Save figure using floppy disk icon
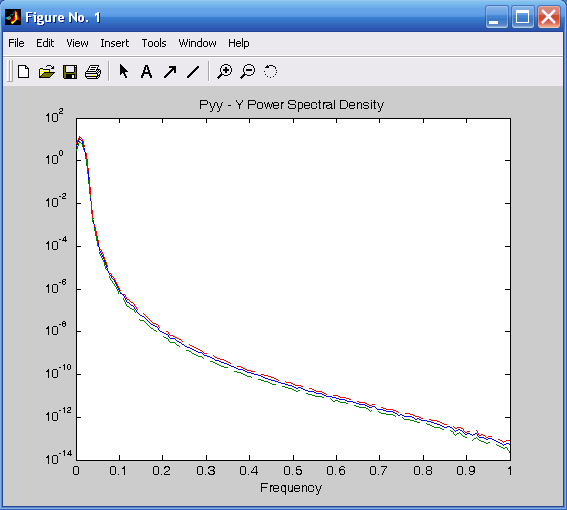Viewport: 567px width, 510px height. 70,72
